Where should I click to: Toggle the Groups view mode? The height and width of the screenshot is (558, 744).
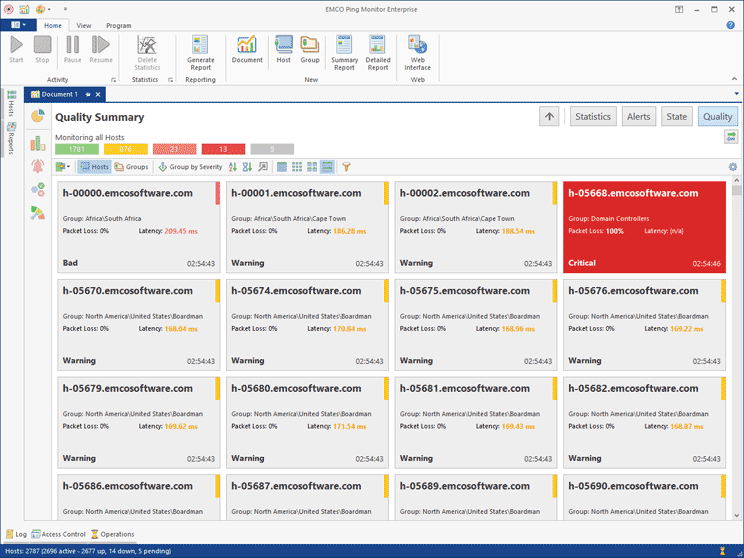pyautogui.click(x=132, y=167)
